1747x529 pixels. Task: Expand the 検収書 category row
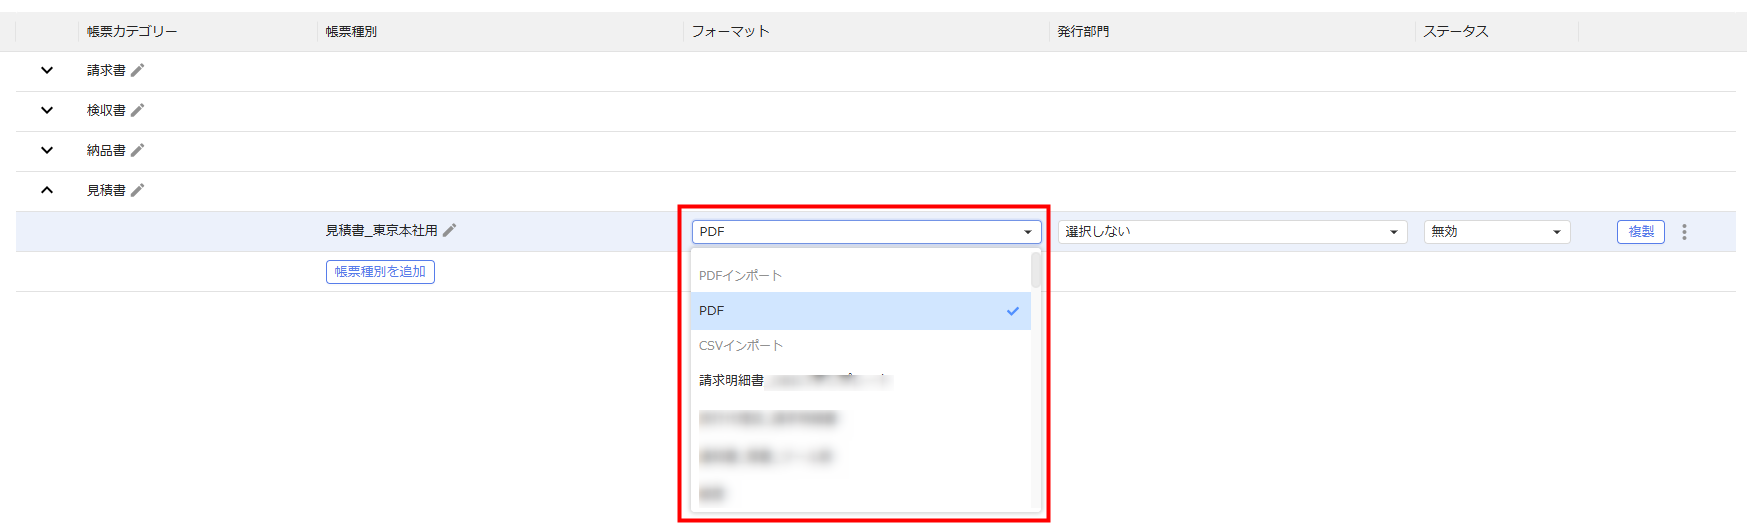point(47,110)
